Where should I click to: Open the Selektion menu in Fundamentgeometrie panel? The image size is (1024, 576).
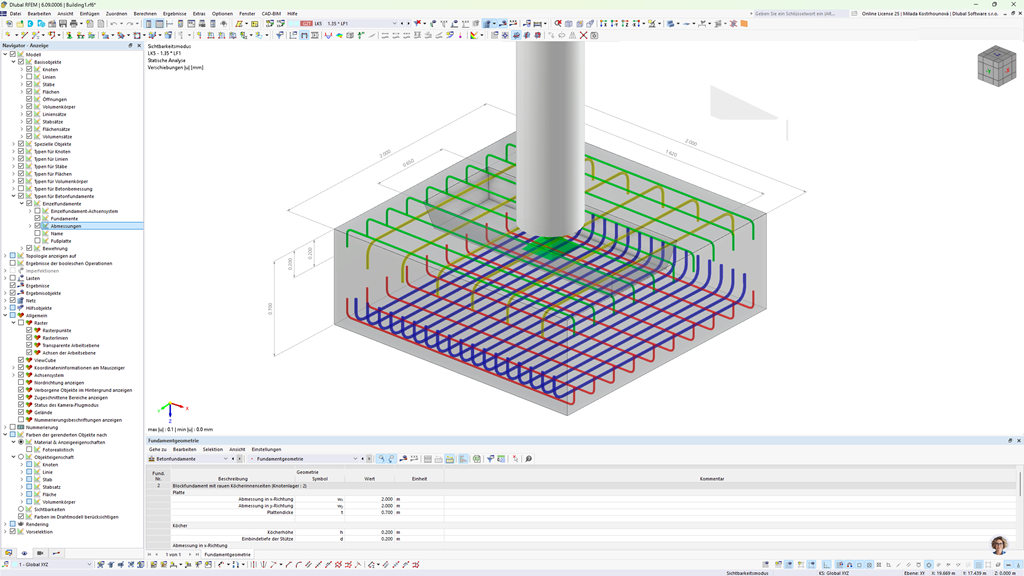pyautogui.click(x=211, y=449)
